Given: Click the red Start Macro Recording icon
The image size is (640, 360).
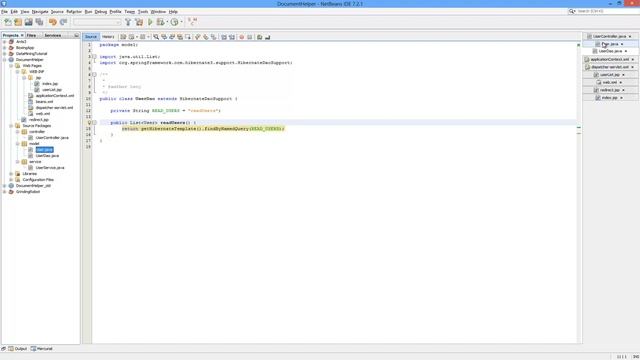Looking at the screenshot, I should tap(241, 37).
